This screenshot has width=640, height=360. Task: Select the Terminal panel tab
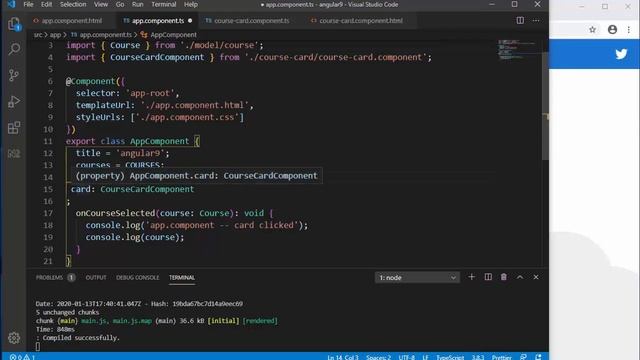click(x=182, y=278)
